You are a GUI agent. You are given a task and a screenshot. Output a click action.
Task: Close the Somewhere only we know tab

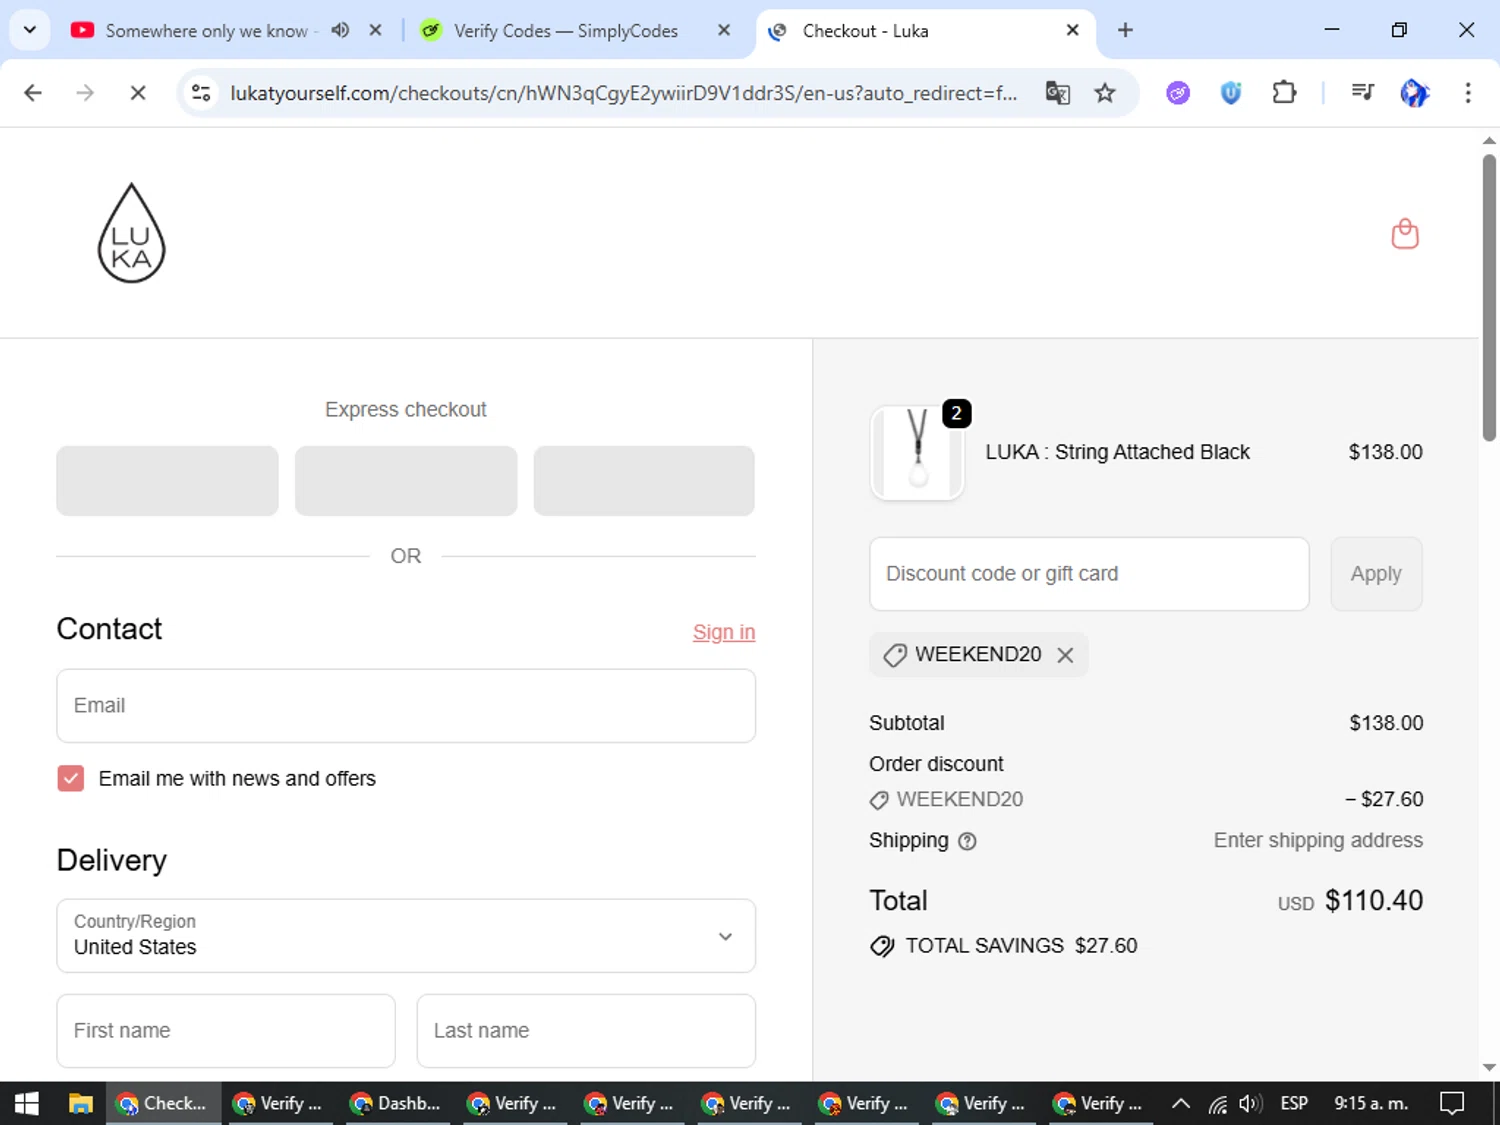[x=375, y=30]
